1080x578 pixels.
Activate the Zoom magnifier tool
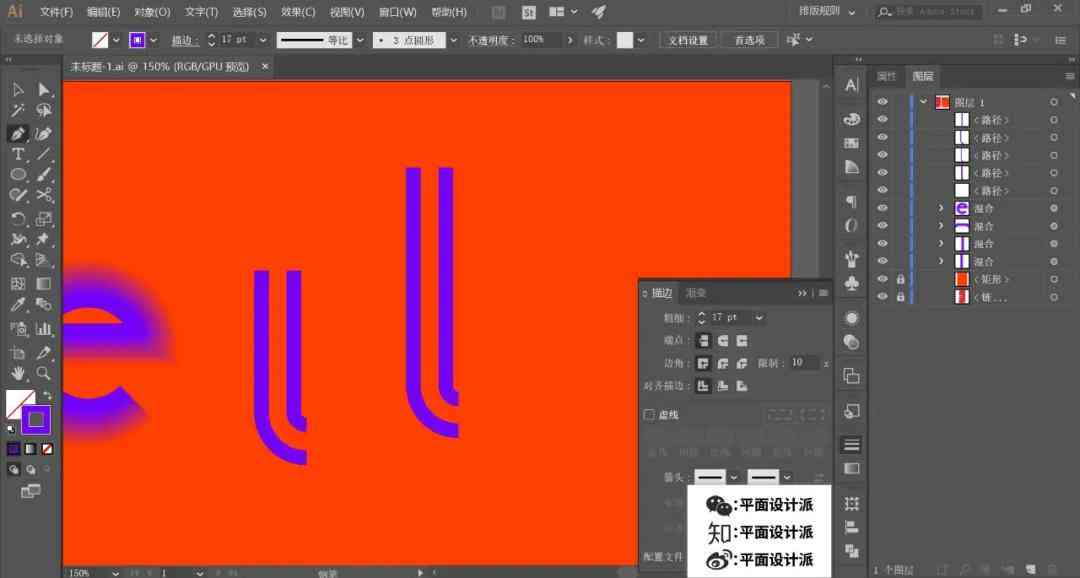click(x=44, y=373)
